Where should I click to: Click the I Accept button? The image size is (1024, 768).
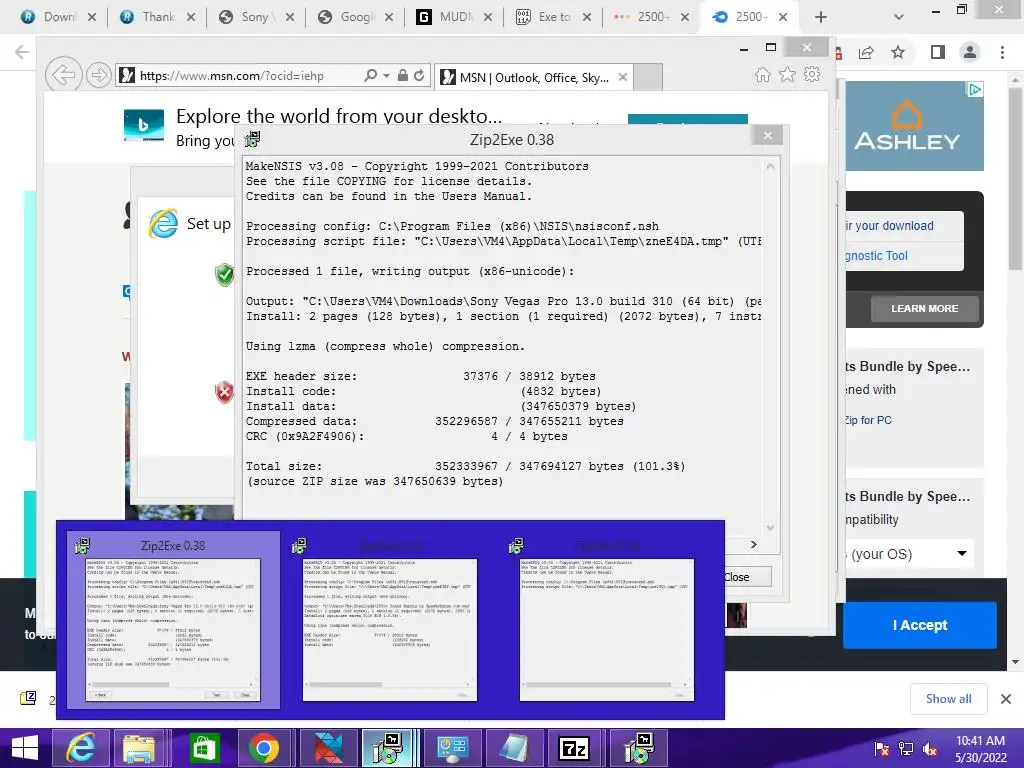click(920, 625)
